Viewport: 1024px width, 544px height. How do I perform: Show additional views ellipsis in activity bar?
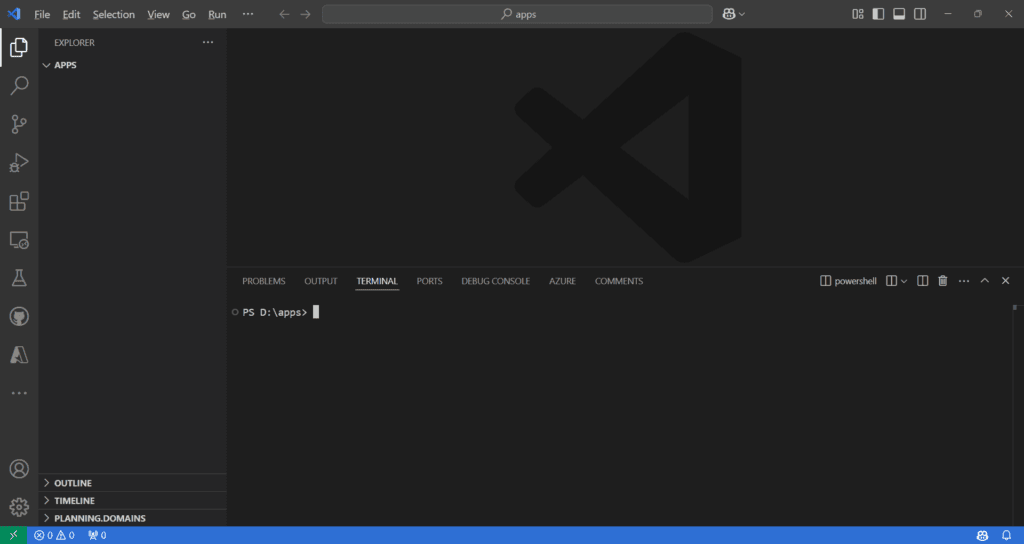(19, 393)
